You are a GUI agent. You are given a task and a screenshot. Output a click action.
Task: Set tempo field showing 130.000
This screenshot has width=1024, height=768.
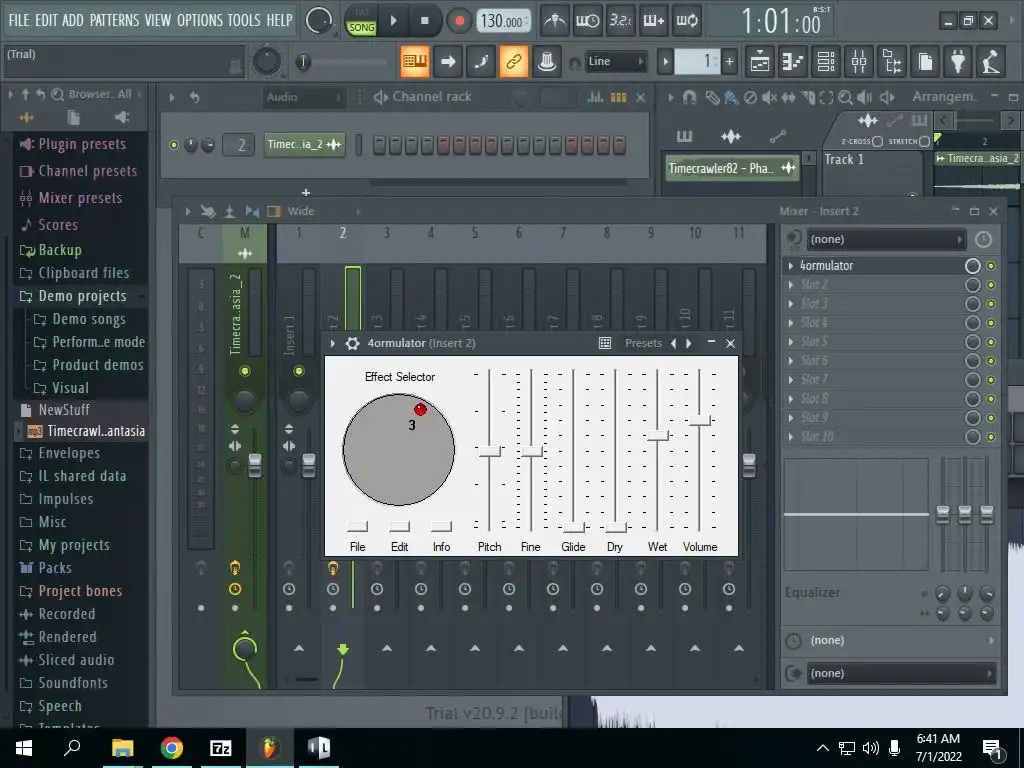pos(503,22)
